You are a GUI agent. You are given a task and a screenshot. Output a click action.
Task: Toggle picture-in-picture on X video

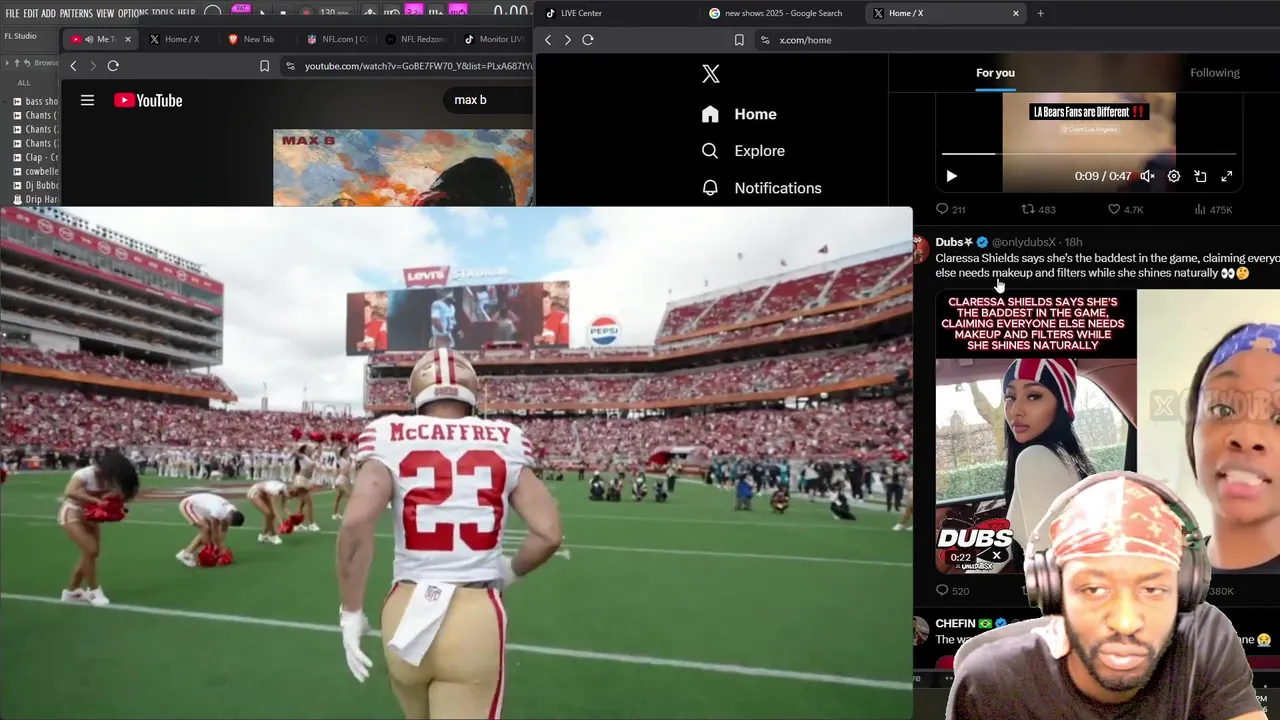1200,176
